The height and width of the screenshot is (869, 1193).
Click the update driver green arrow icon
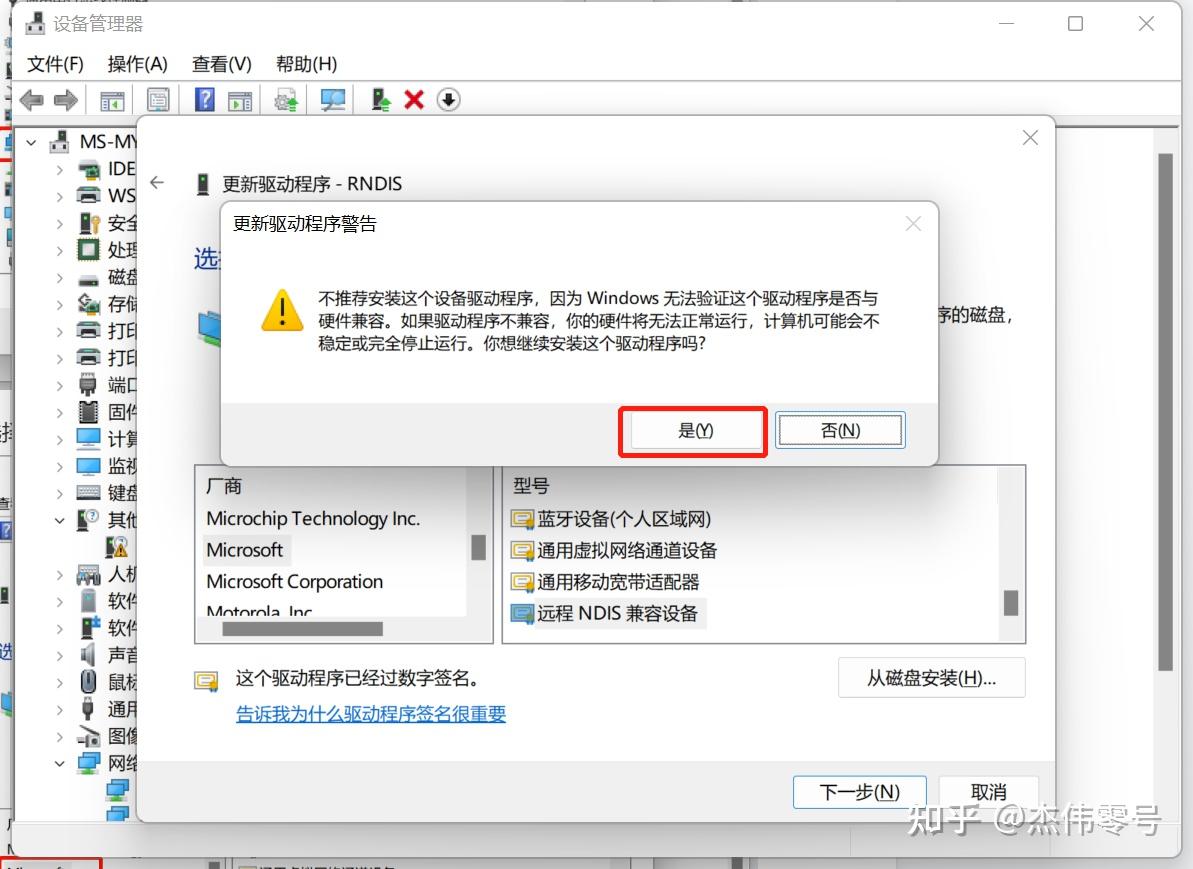(380, 100)
